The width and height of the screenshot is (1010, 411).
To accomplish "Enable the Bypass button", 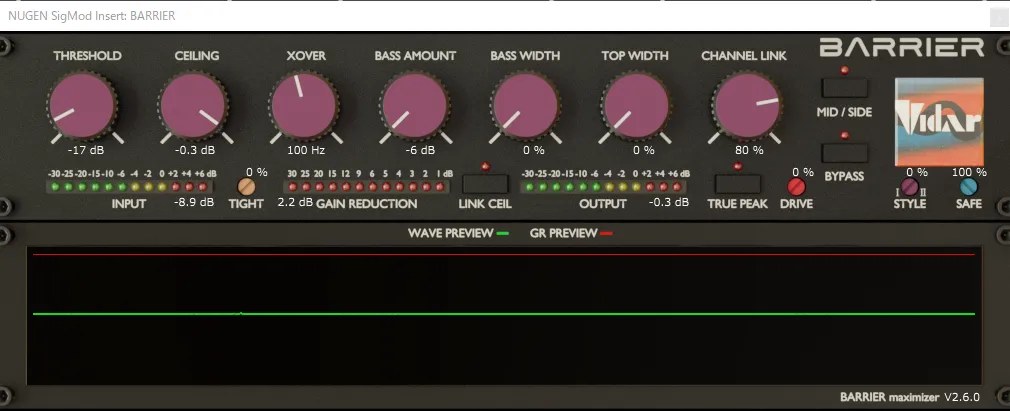I will pos(845,152).
